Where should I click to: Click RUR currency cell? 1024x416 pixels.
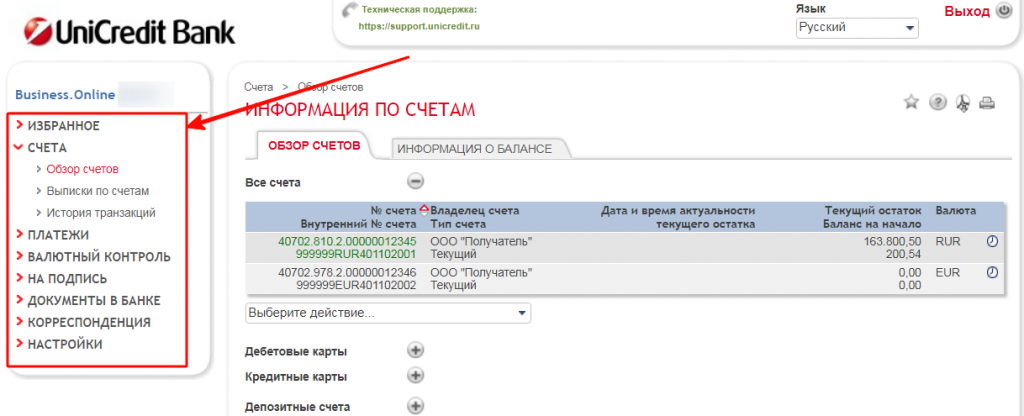pyautogui.click(x=948, y=241)
